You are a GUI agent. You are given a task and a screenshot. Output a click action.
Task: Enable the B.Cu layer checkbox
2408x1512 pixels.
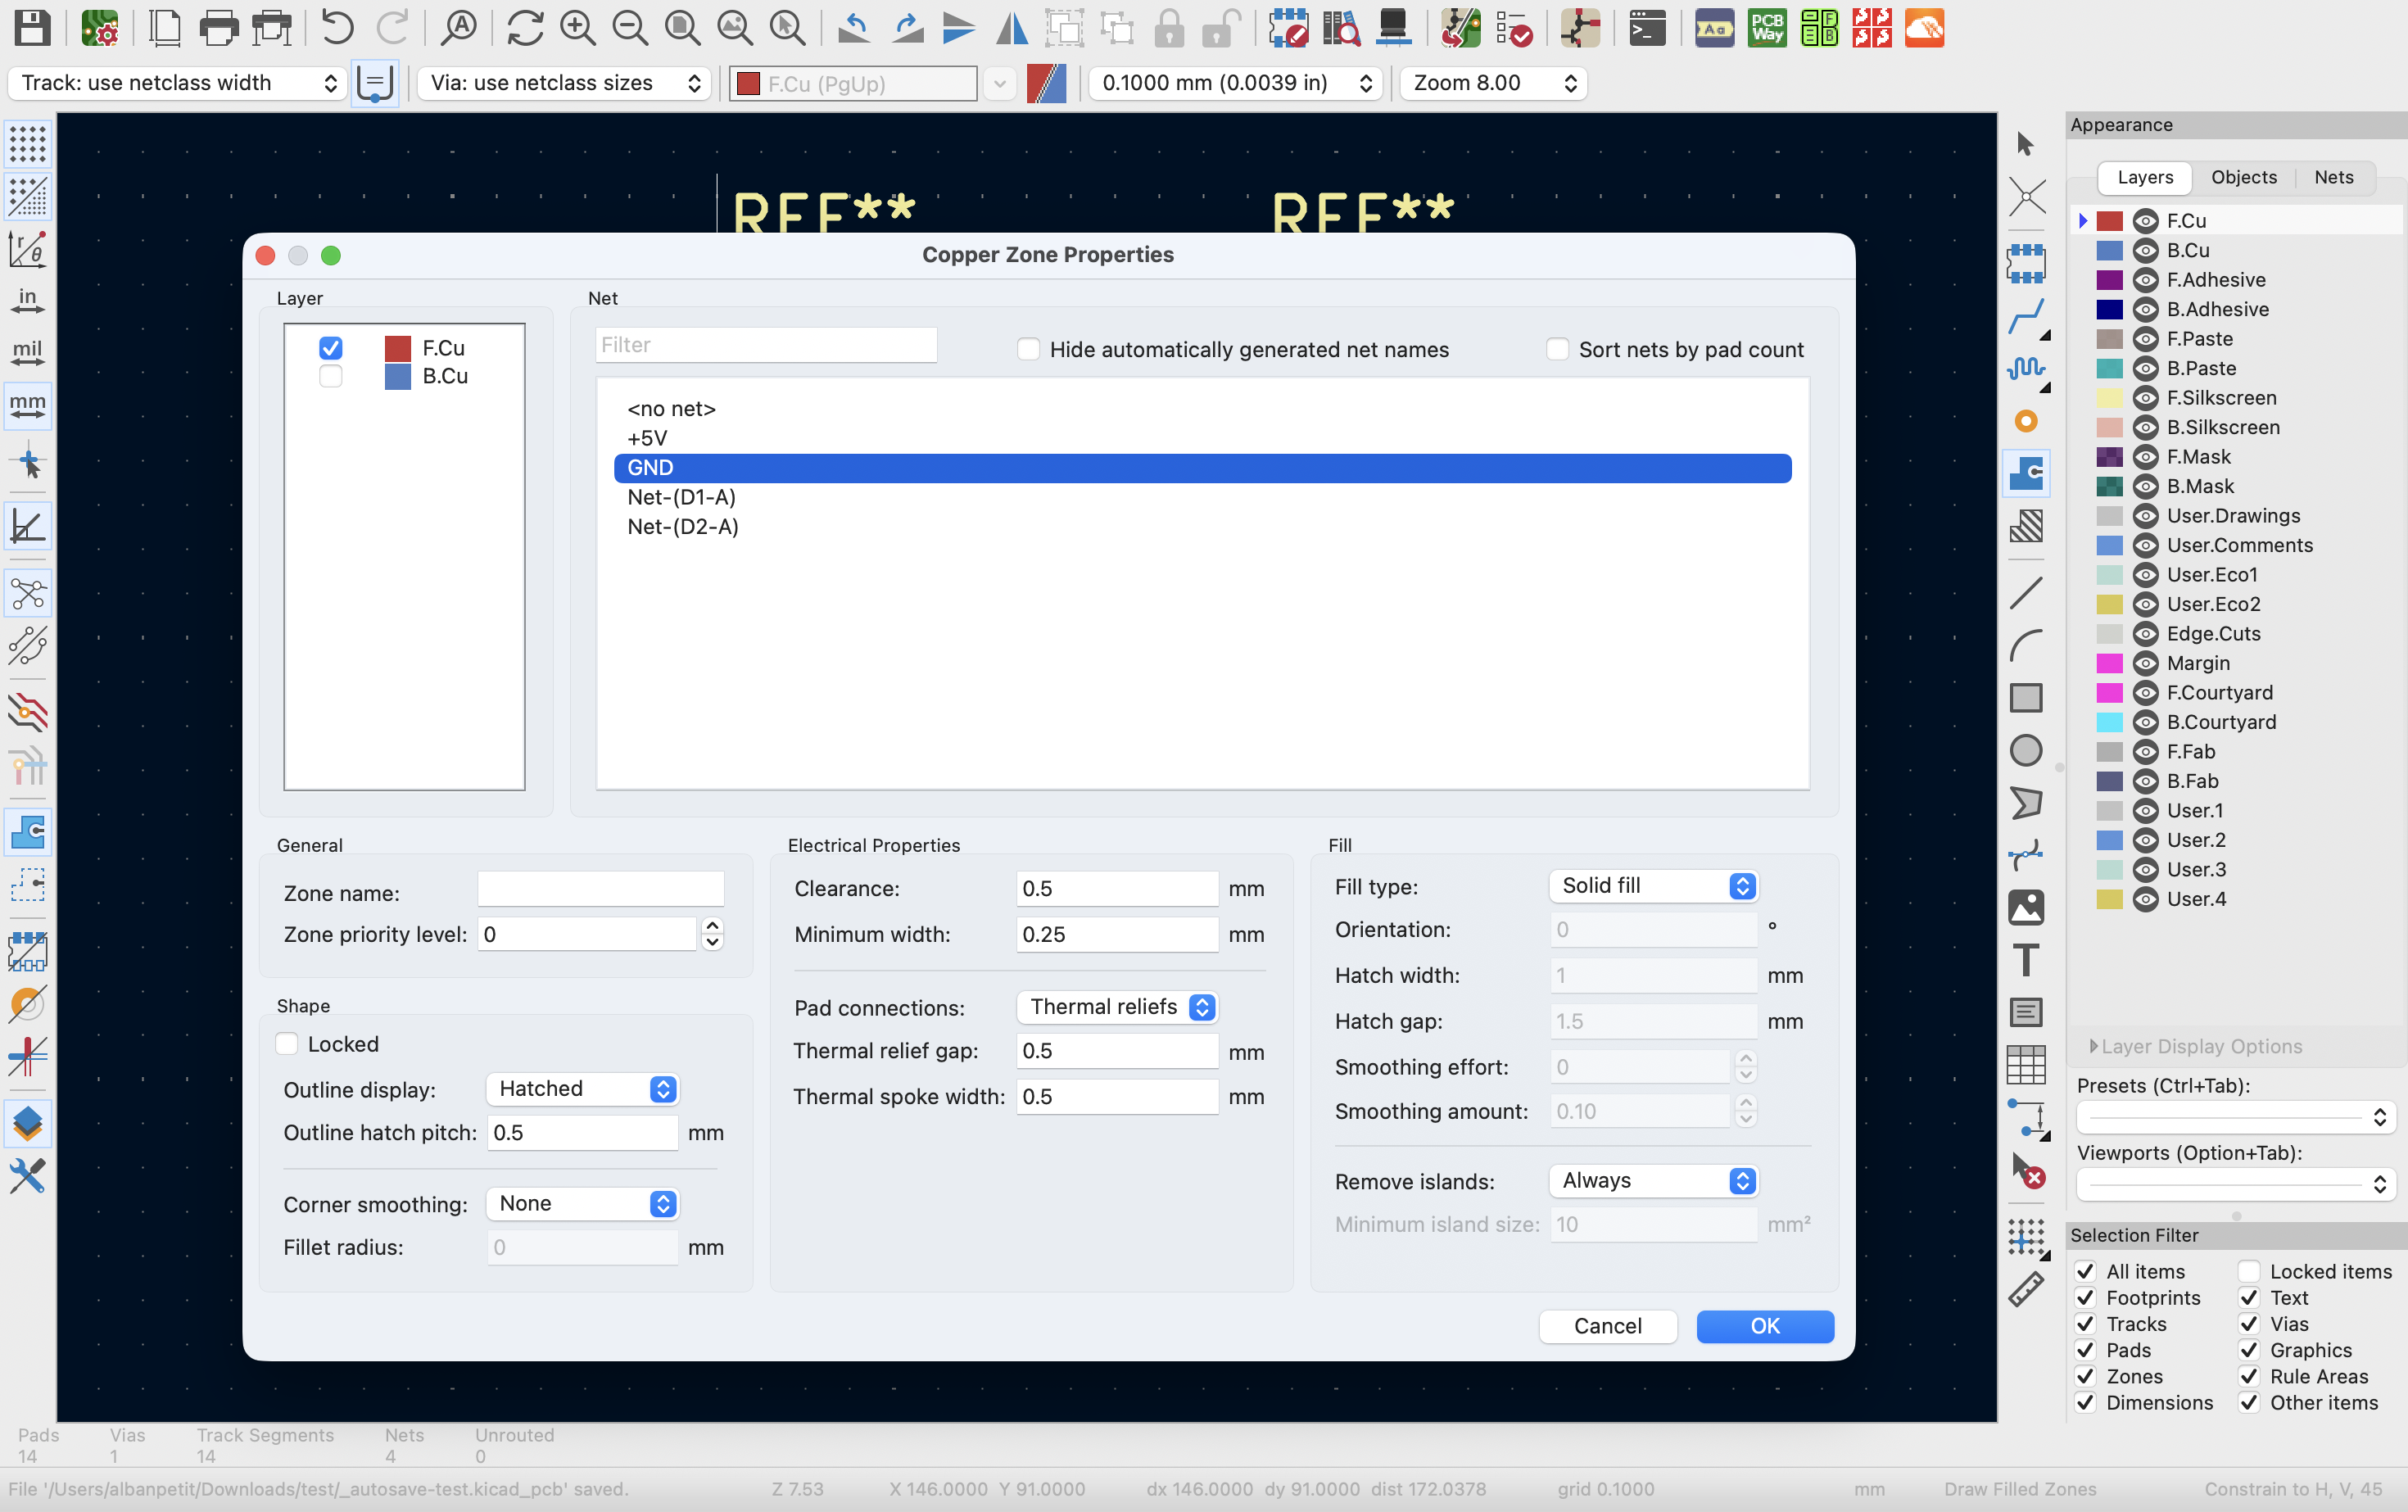[330, 376]
